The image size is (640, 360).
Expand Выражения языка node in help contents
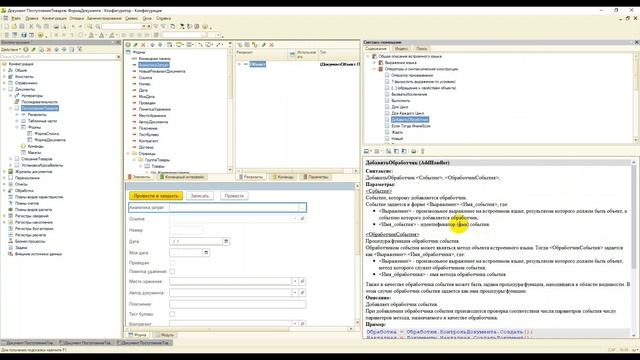pyautogui.click(x=374, y=63)
